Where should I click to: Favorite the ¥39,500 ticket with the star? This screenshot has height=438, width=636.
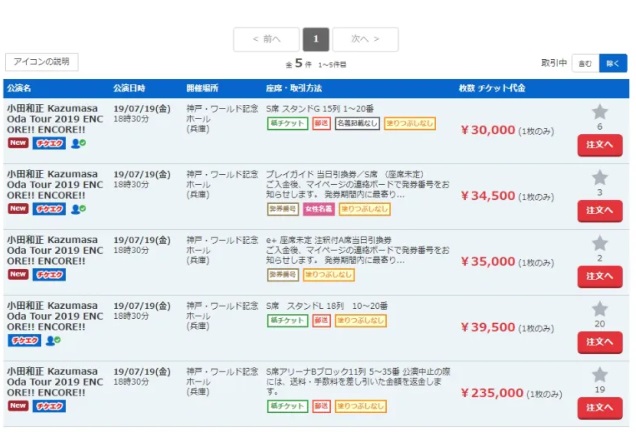coord(599,309)
